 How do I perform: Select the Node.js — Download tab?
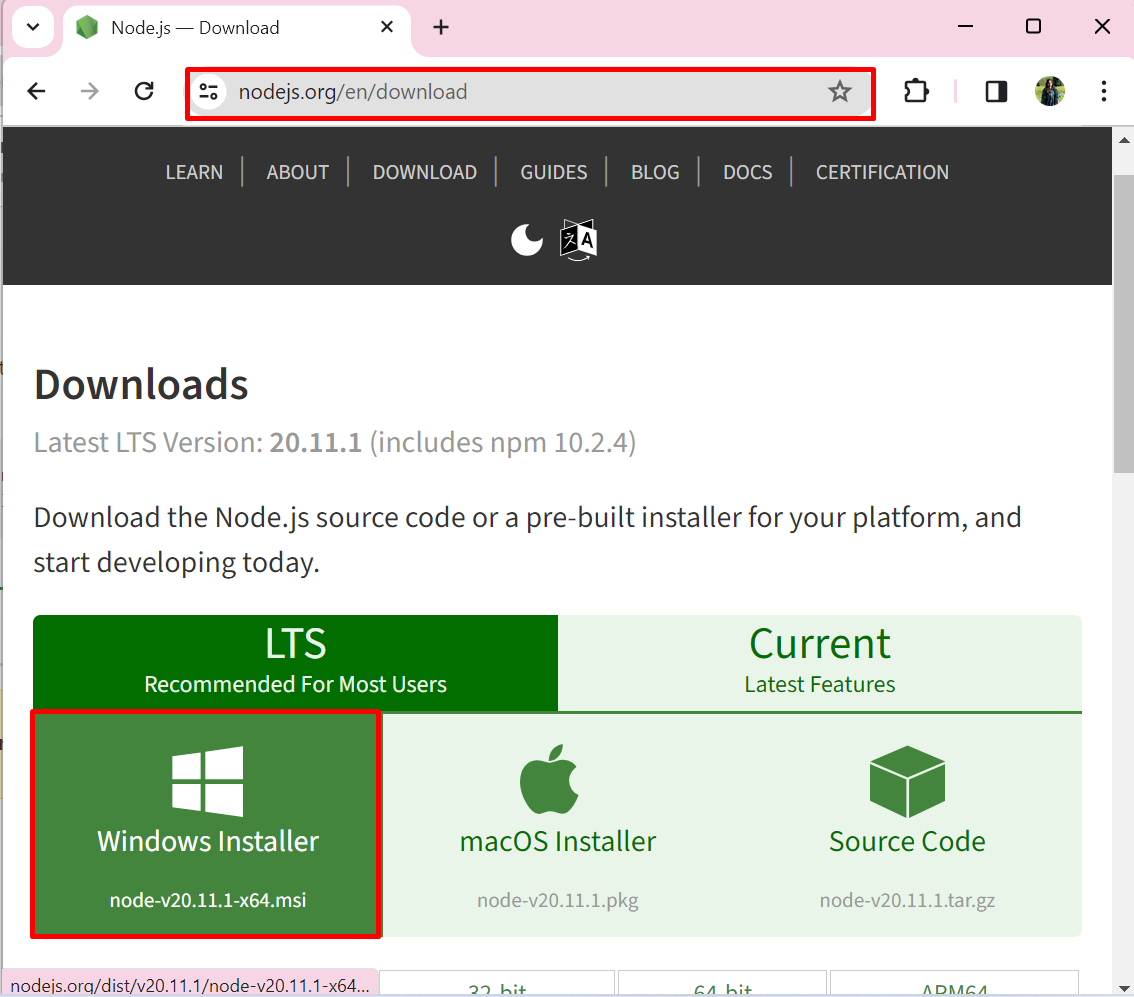[236, 28]
